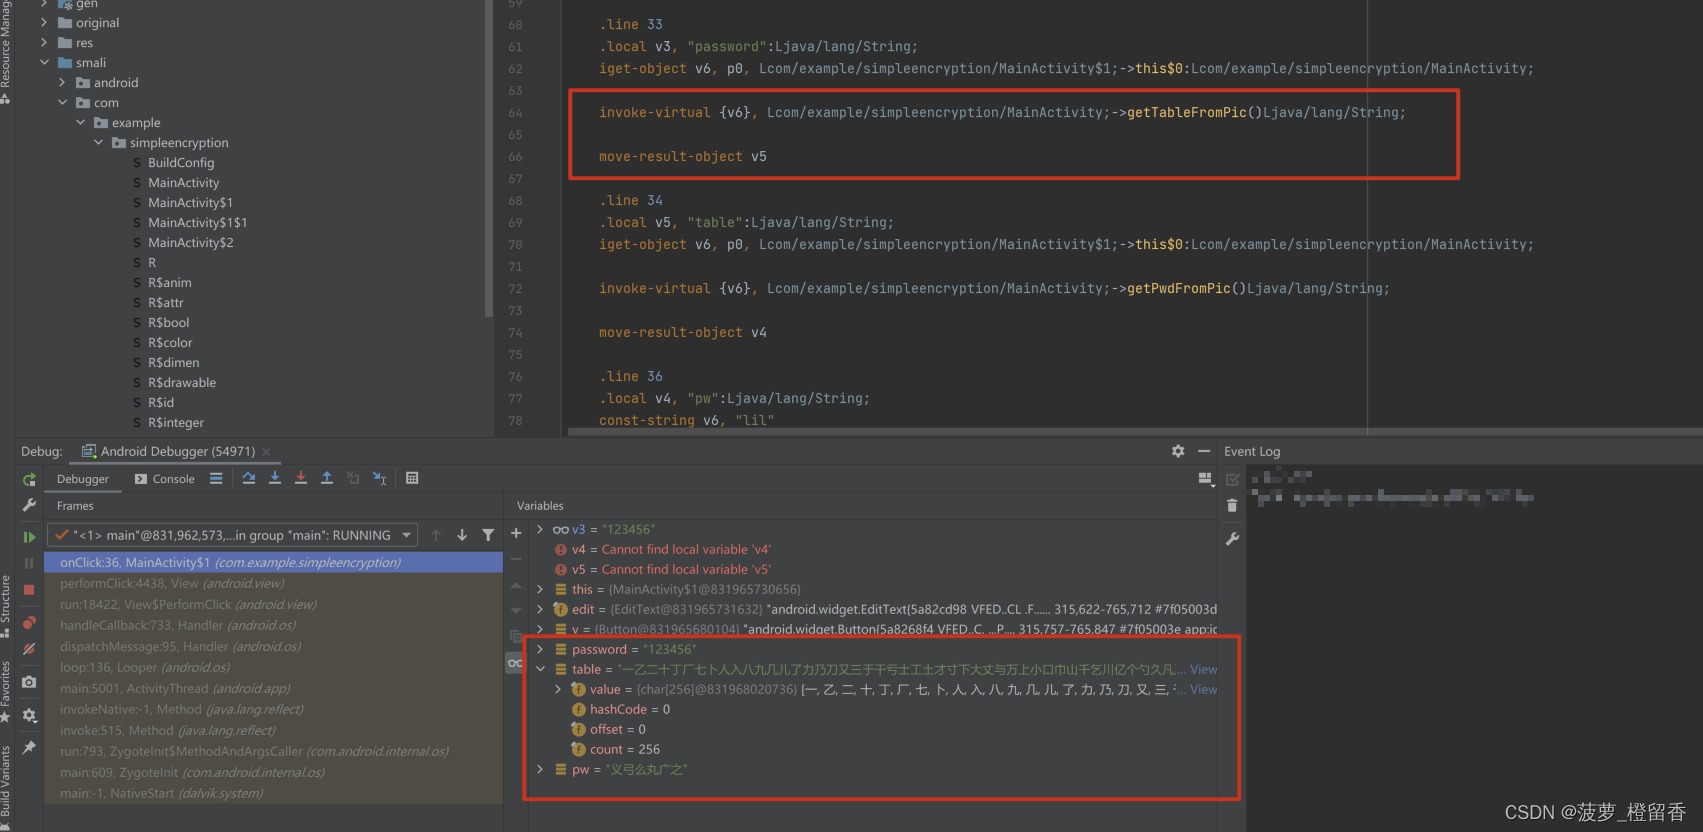Expand the v3 variable node
The height and width of the screenshot is (832, 1703).
pos(540,529)
